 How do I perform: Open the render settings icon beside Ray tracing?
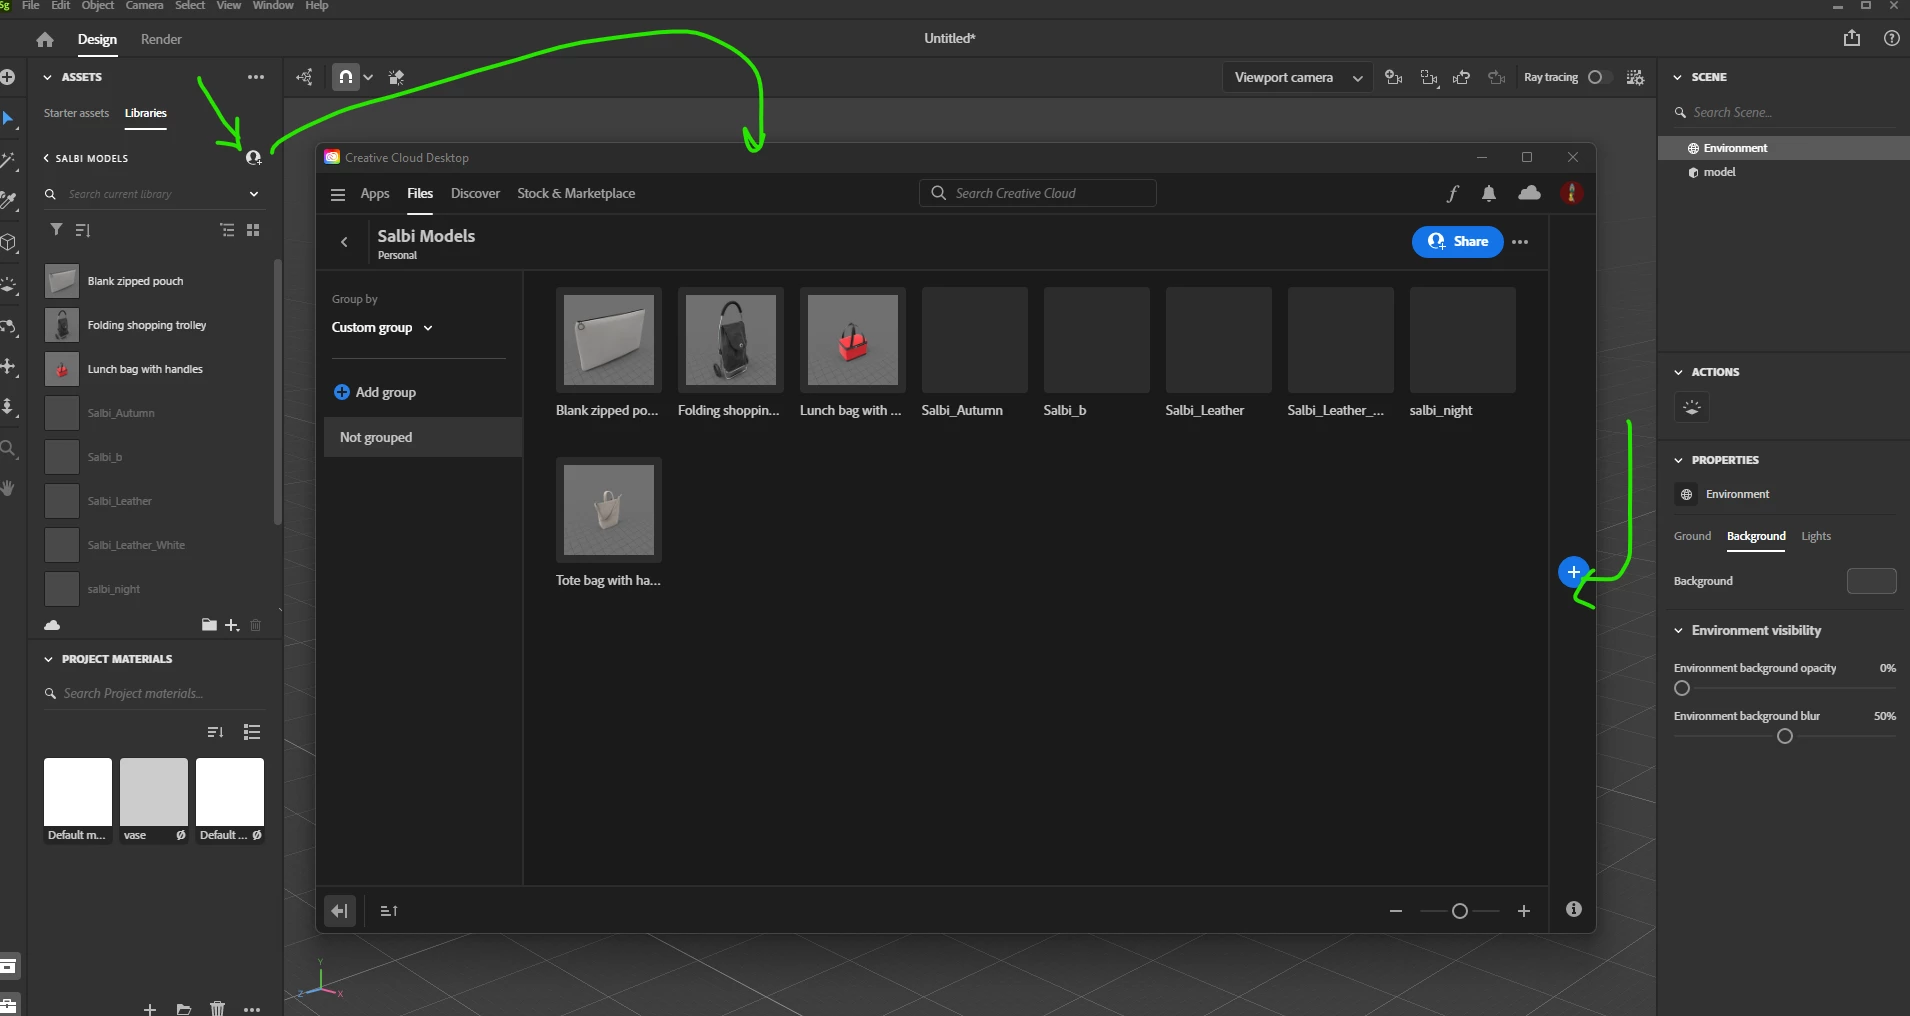point(1635,77)
